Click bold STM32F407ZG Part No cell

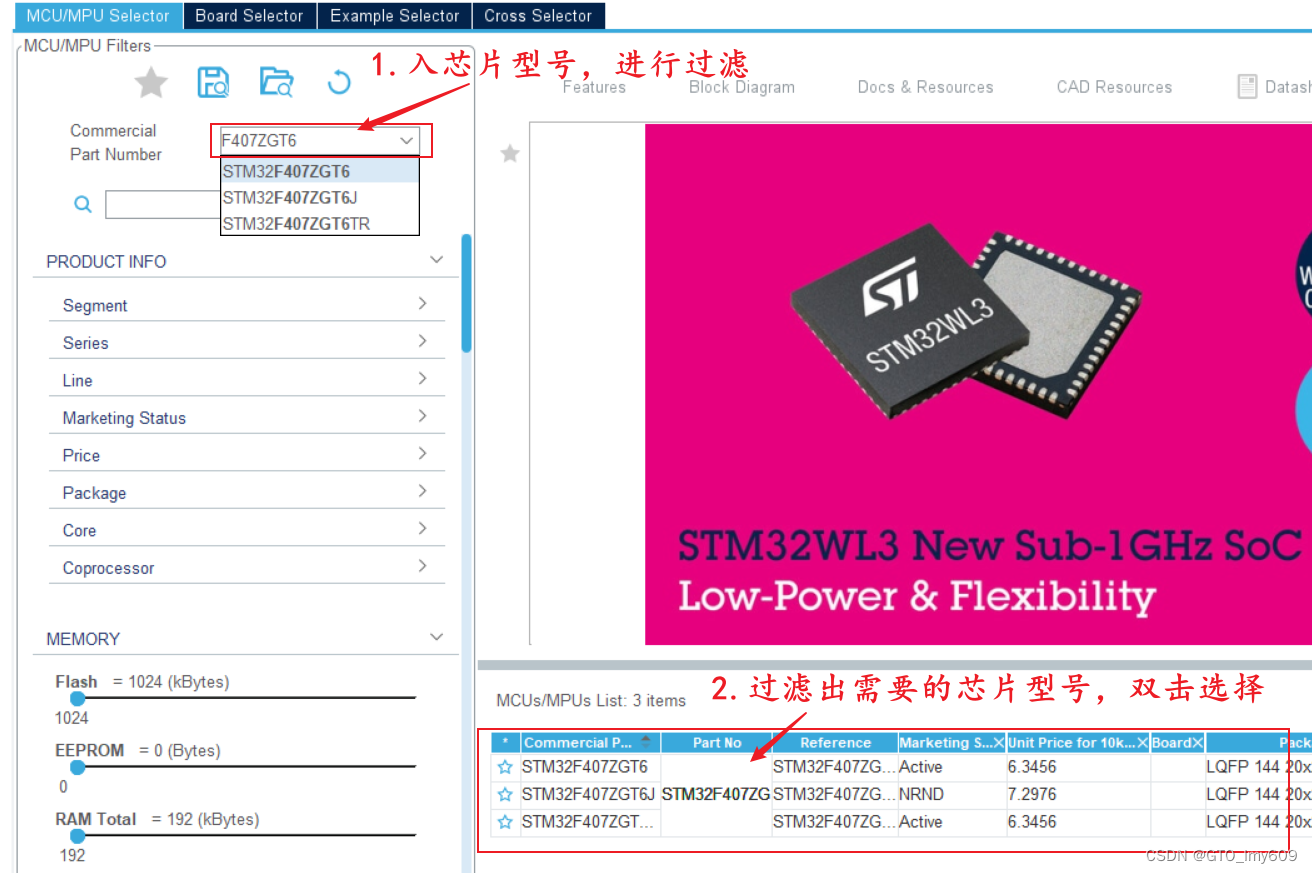point(716,795)
